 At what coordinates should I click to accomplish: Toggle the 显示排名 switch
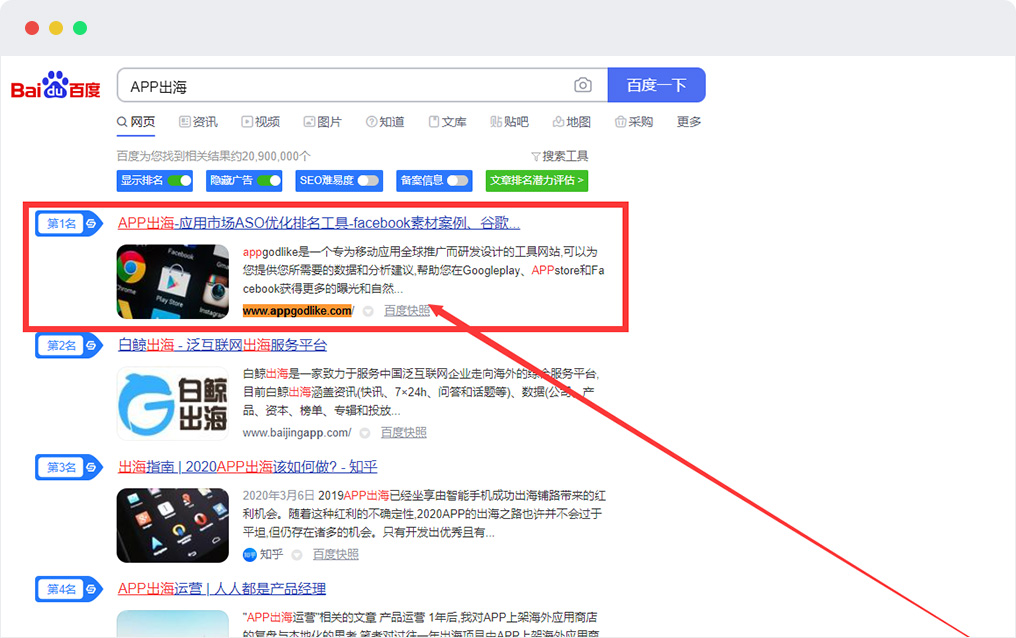pyautogui.click(x=179, y=181)
